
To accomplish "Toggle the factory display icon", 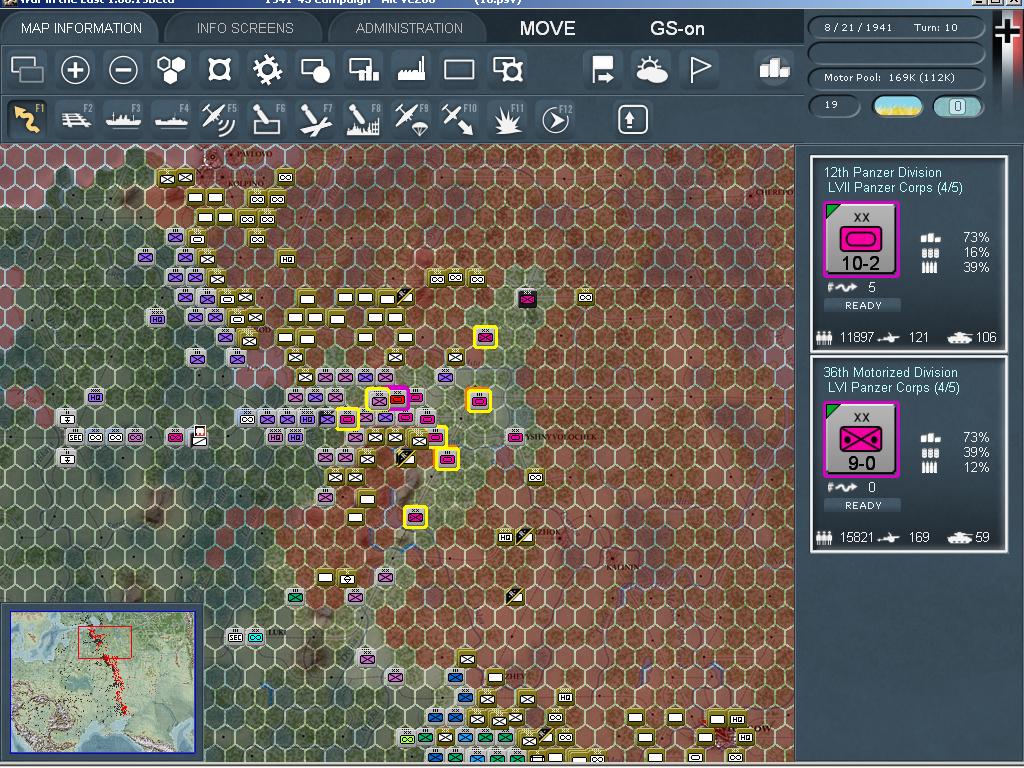I will [x=411, y=70].
